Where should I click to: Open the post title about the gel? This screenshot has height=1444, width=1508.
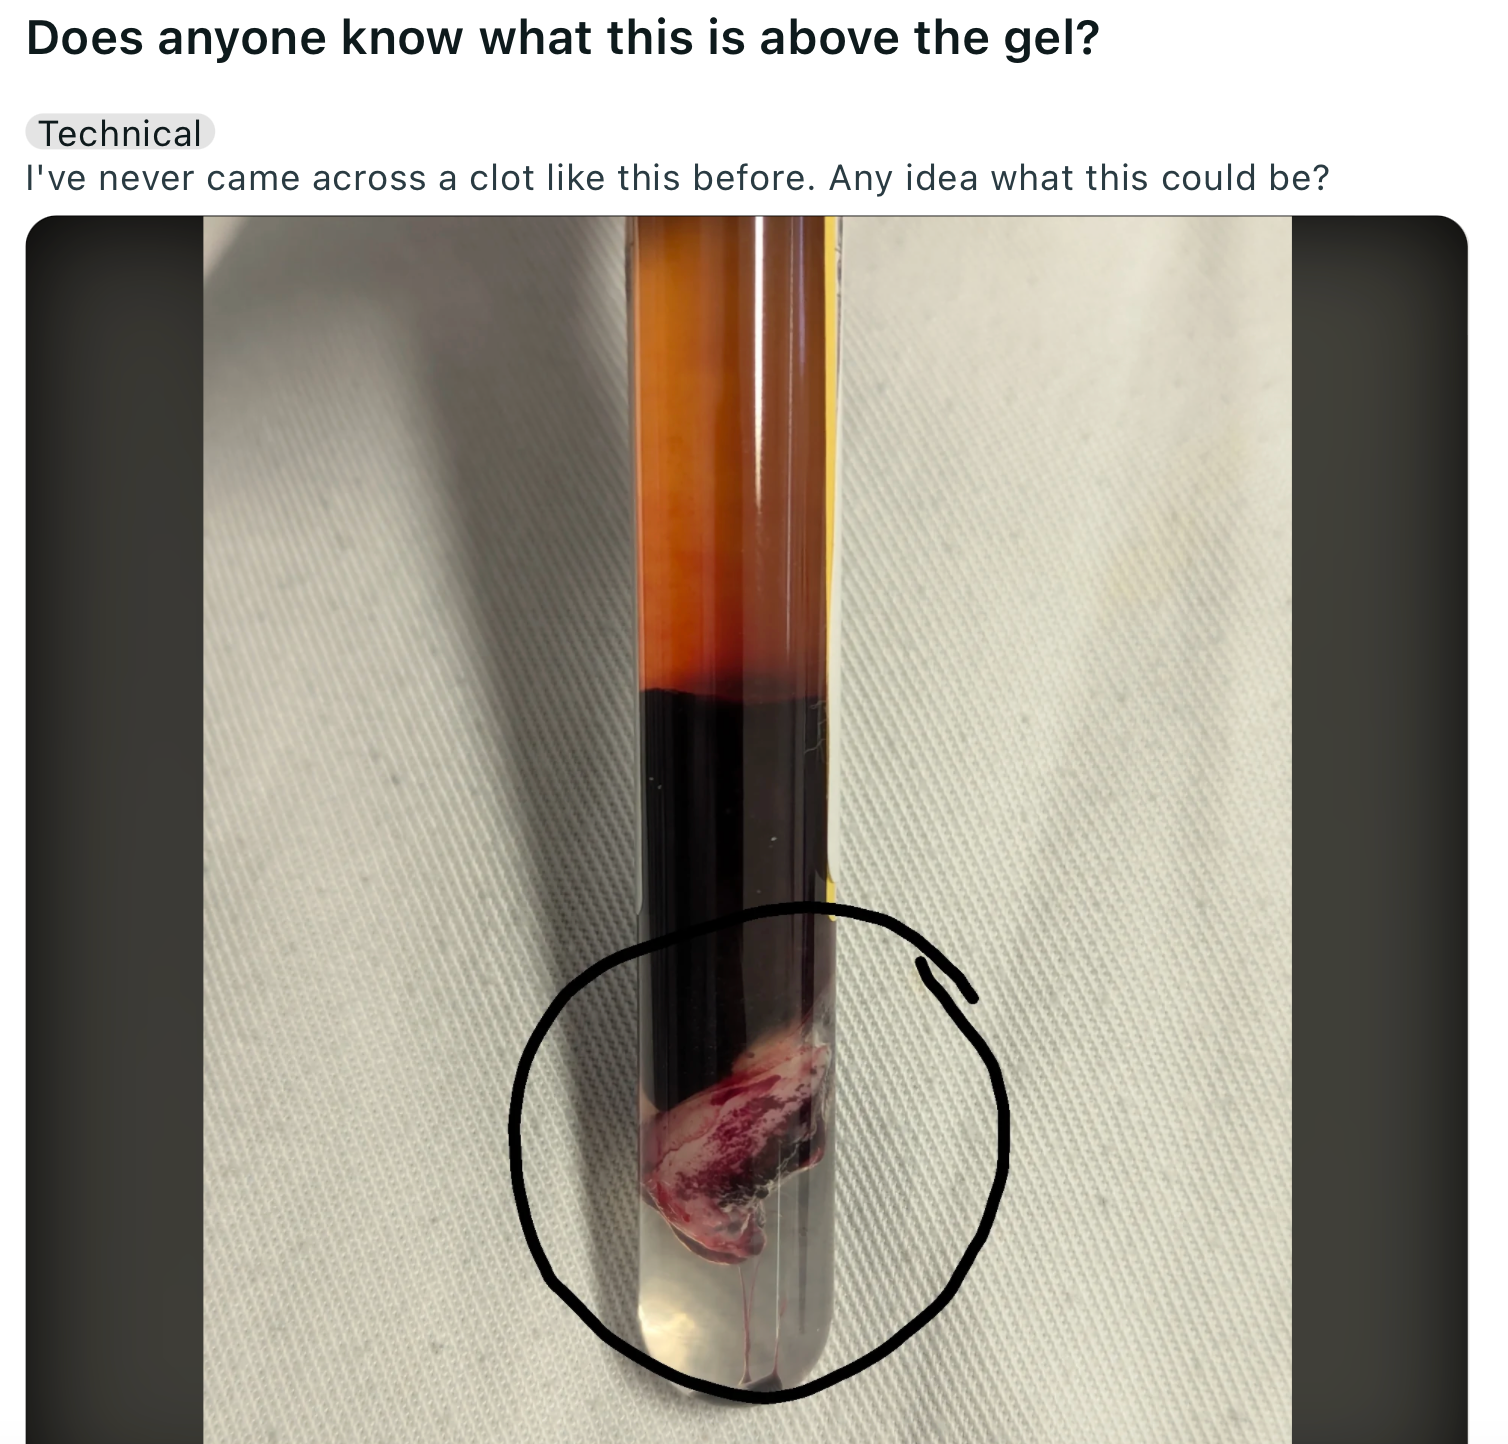[x=562, y=38]
